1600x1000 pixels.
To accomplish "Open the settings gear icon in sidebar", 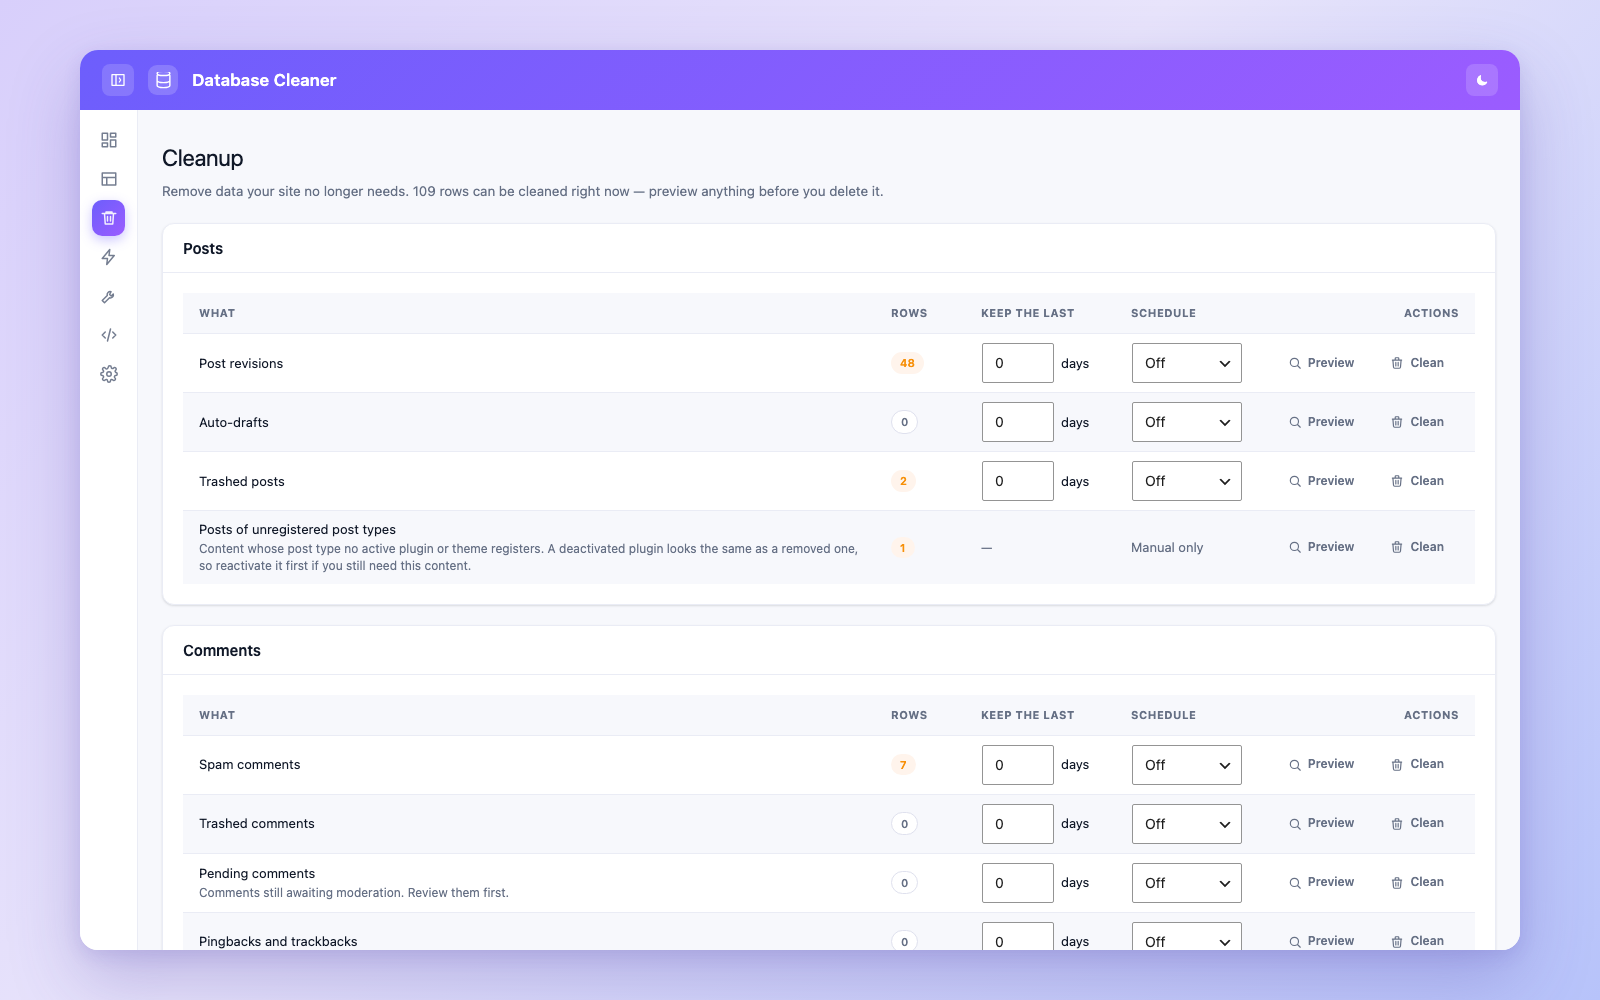I will (109, 374).
